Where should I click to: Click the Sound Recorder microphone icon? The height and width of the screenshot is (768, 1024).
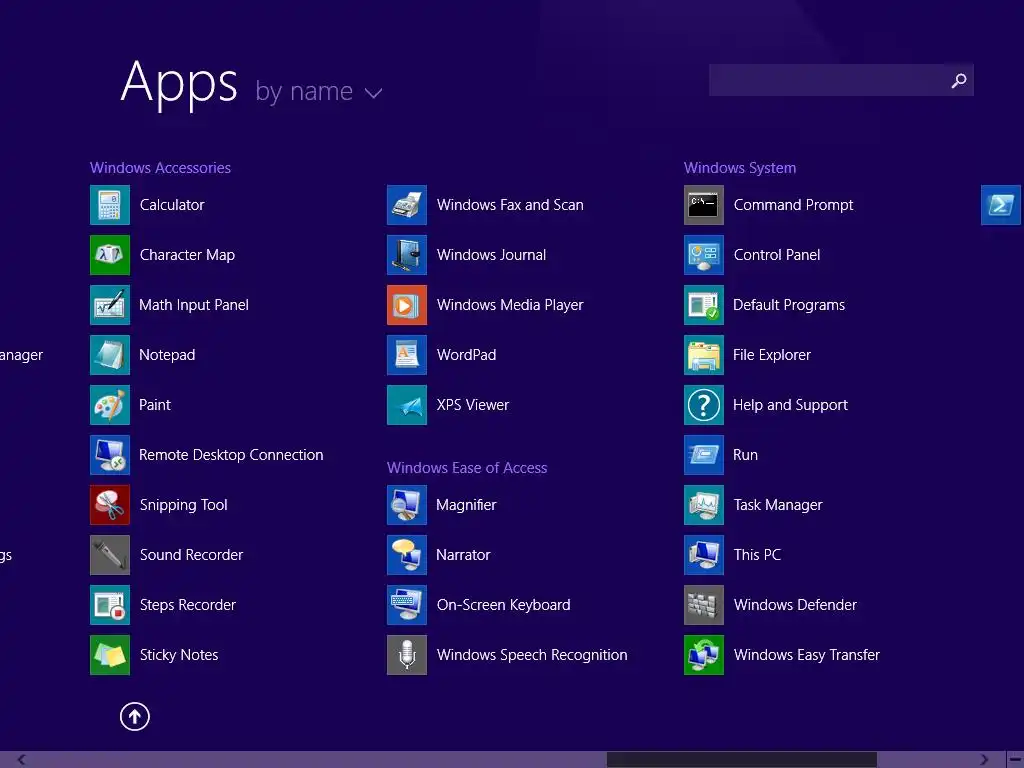click(x=110, y=555)
